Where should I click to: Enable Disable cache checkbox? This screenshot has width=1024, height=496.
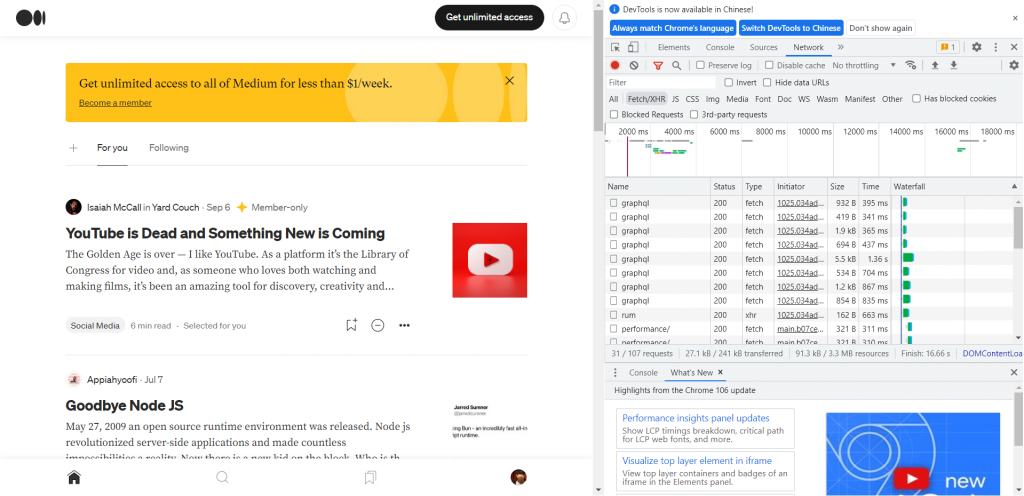click(x=769, y=65)
